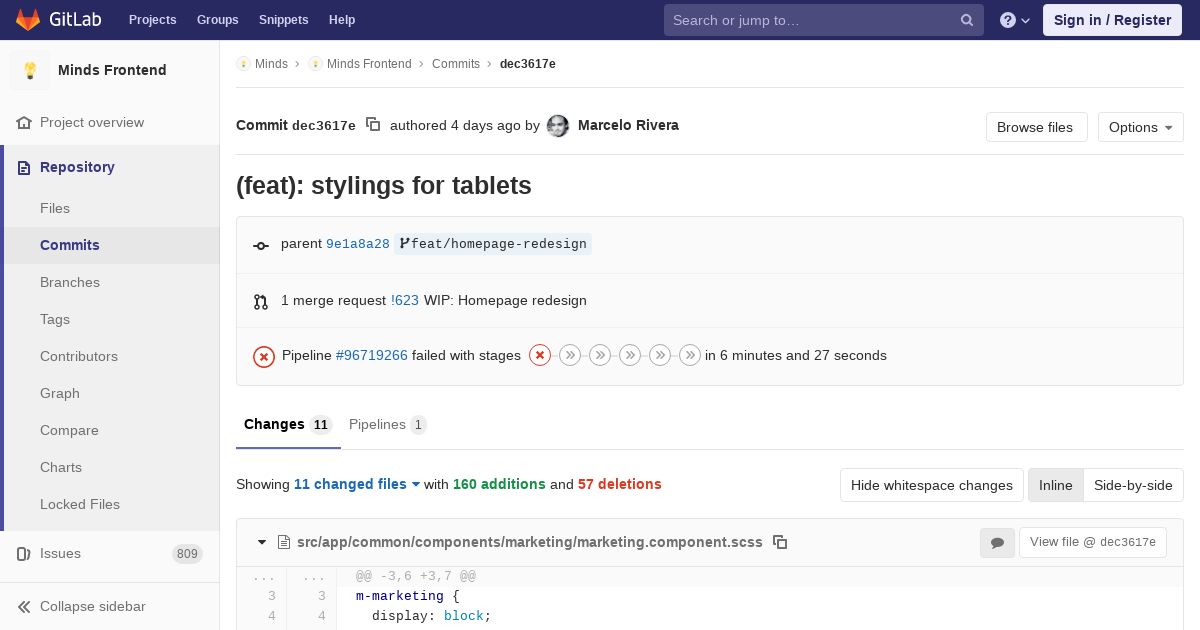Screen dimensions: 1200x630
Task: Expand the 11 changed files list
Action: 356,484
